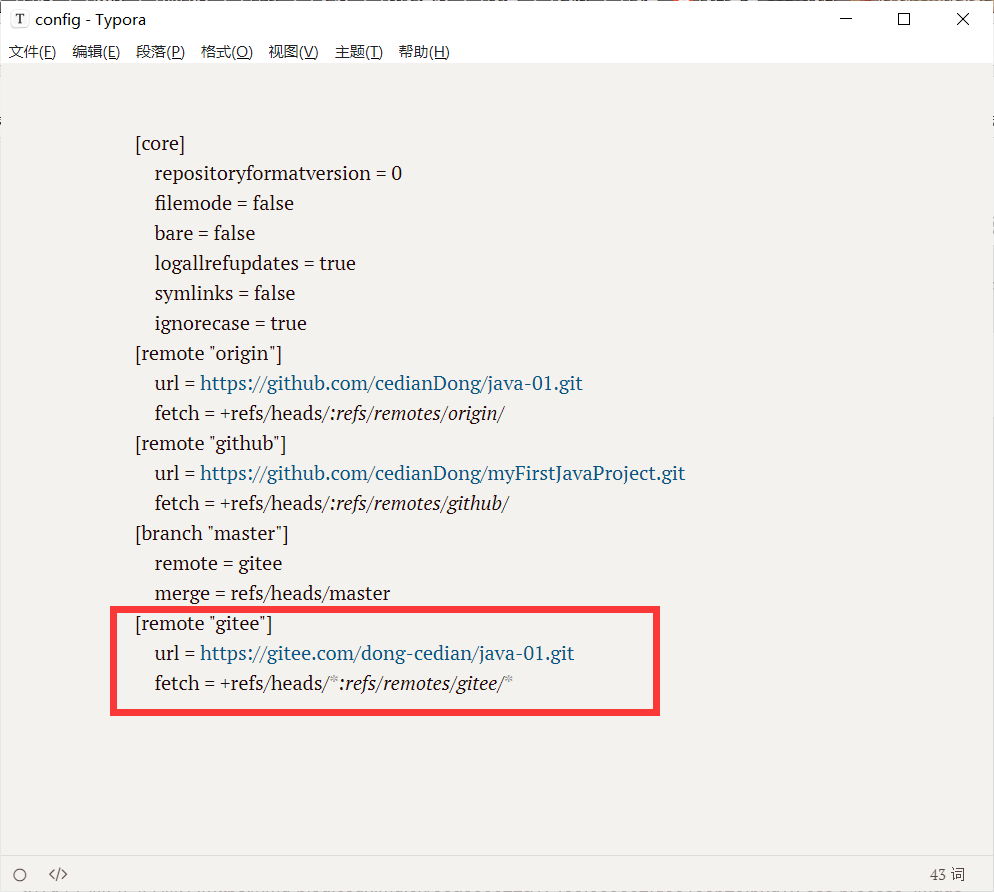
Task: Minimize the Typora window
Action: (846, 19)
